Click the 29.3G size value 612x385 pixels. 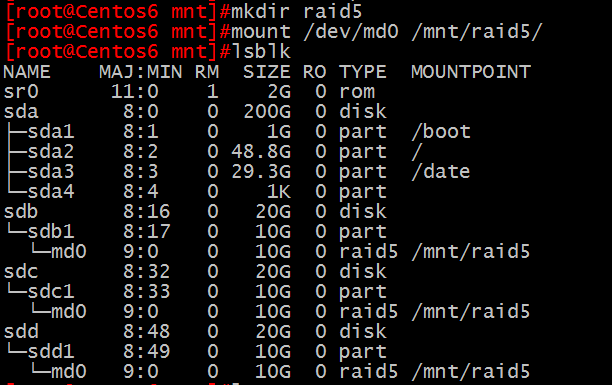coord(261,171)
